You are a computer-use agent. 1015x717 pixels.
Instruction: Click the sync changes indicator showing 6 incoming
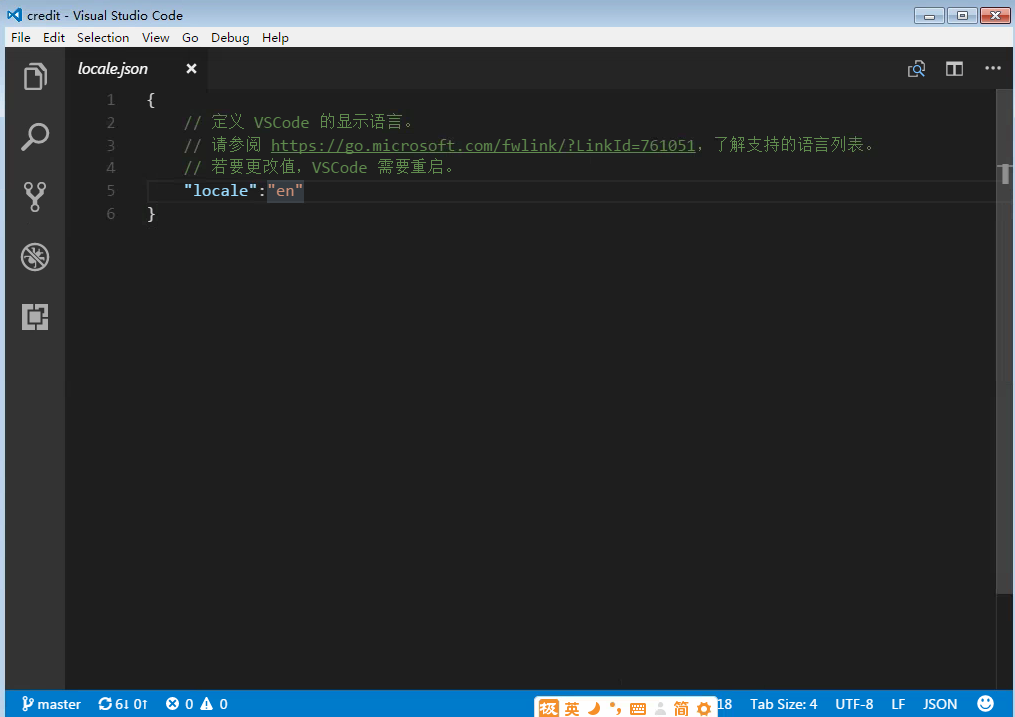[123, 703]
